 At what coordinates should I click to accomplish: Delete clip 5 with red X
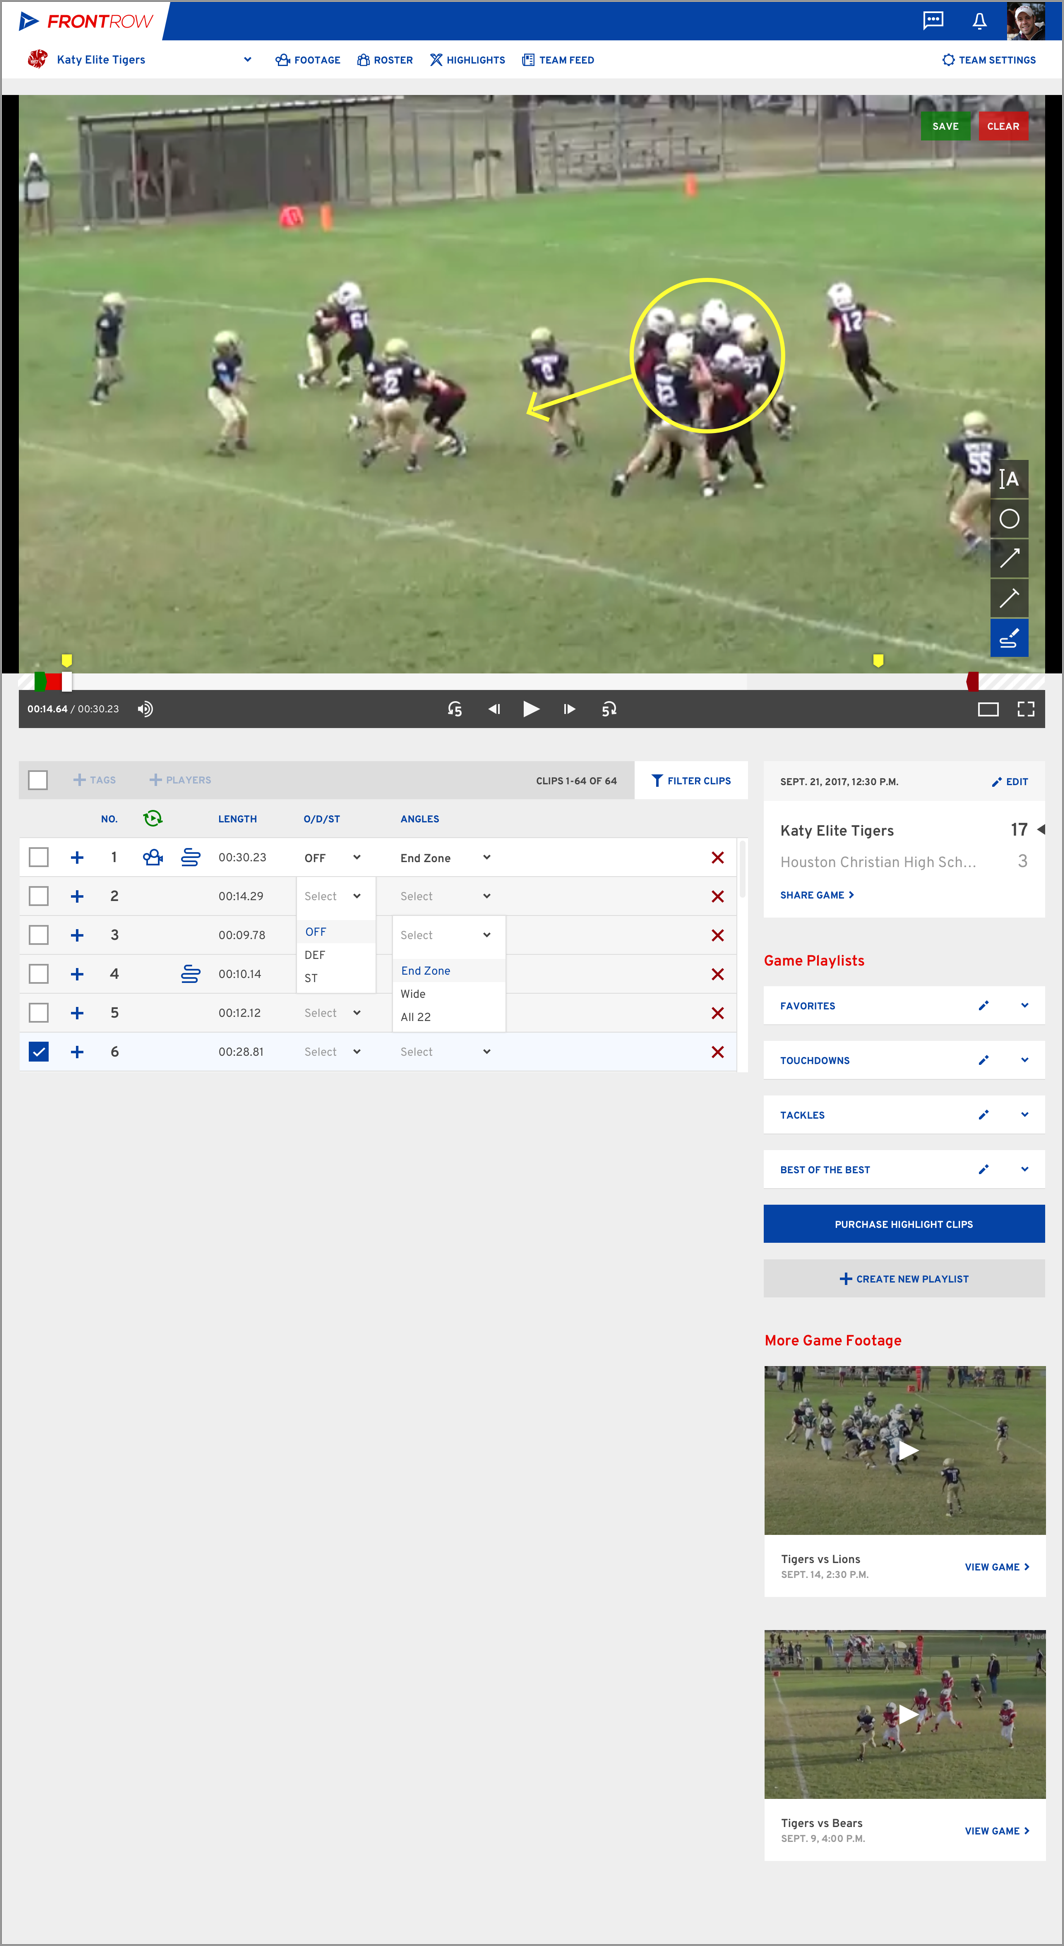coord(717,1013)
